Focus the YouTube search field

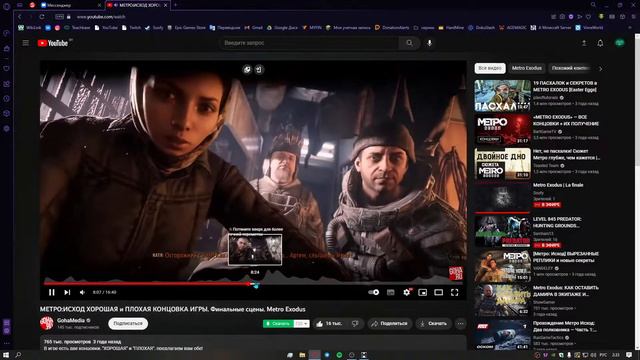click(308, 43)
